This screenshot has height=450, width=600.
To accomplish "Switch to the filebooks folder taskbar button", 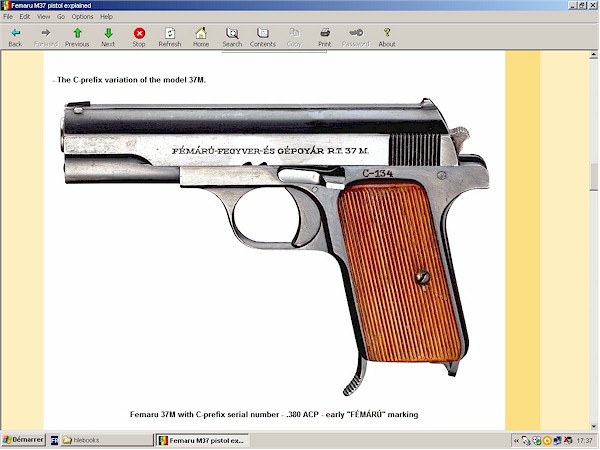I will 107,440.
